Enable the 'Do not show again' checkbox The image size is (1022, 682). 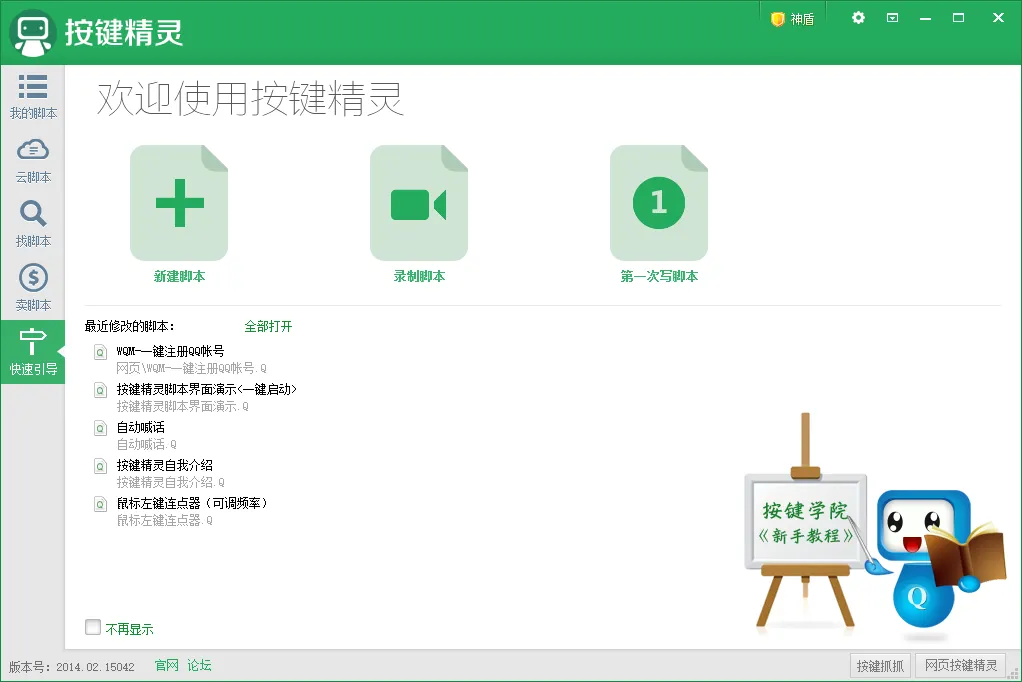tap(93, 628)
